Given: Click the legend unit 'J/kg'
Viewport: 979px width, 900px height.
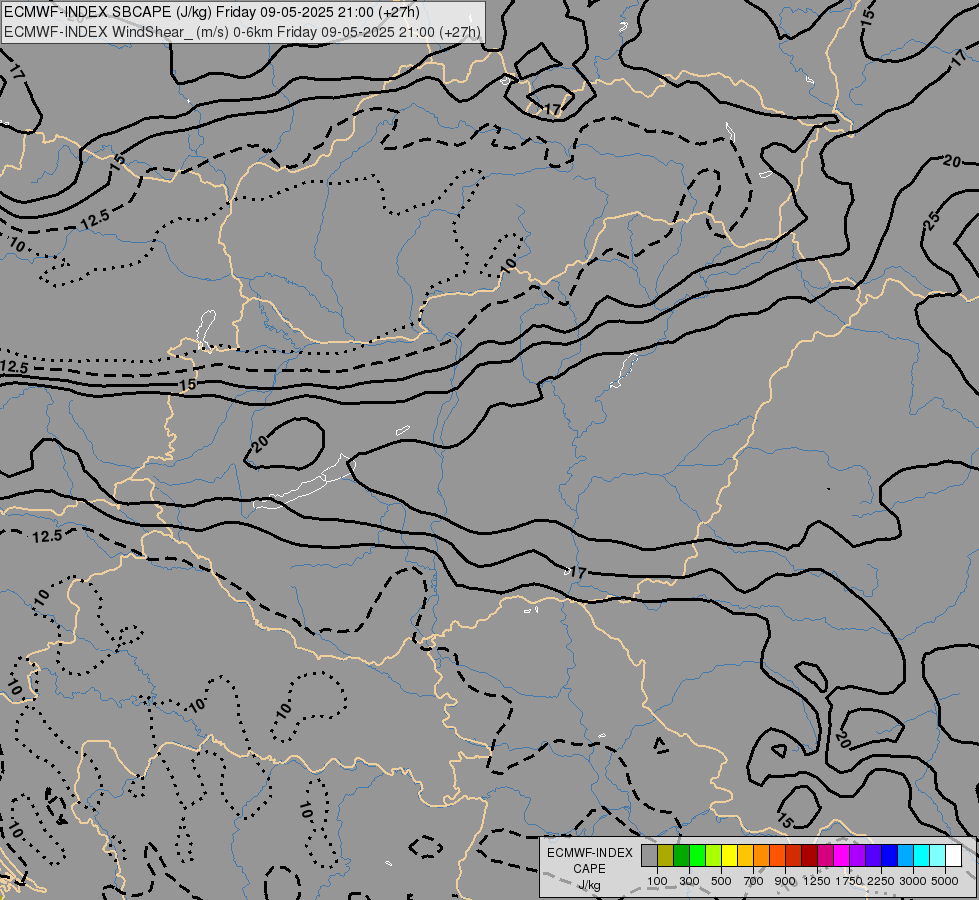Looking at the screenshot, I should tap(589, 885).
